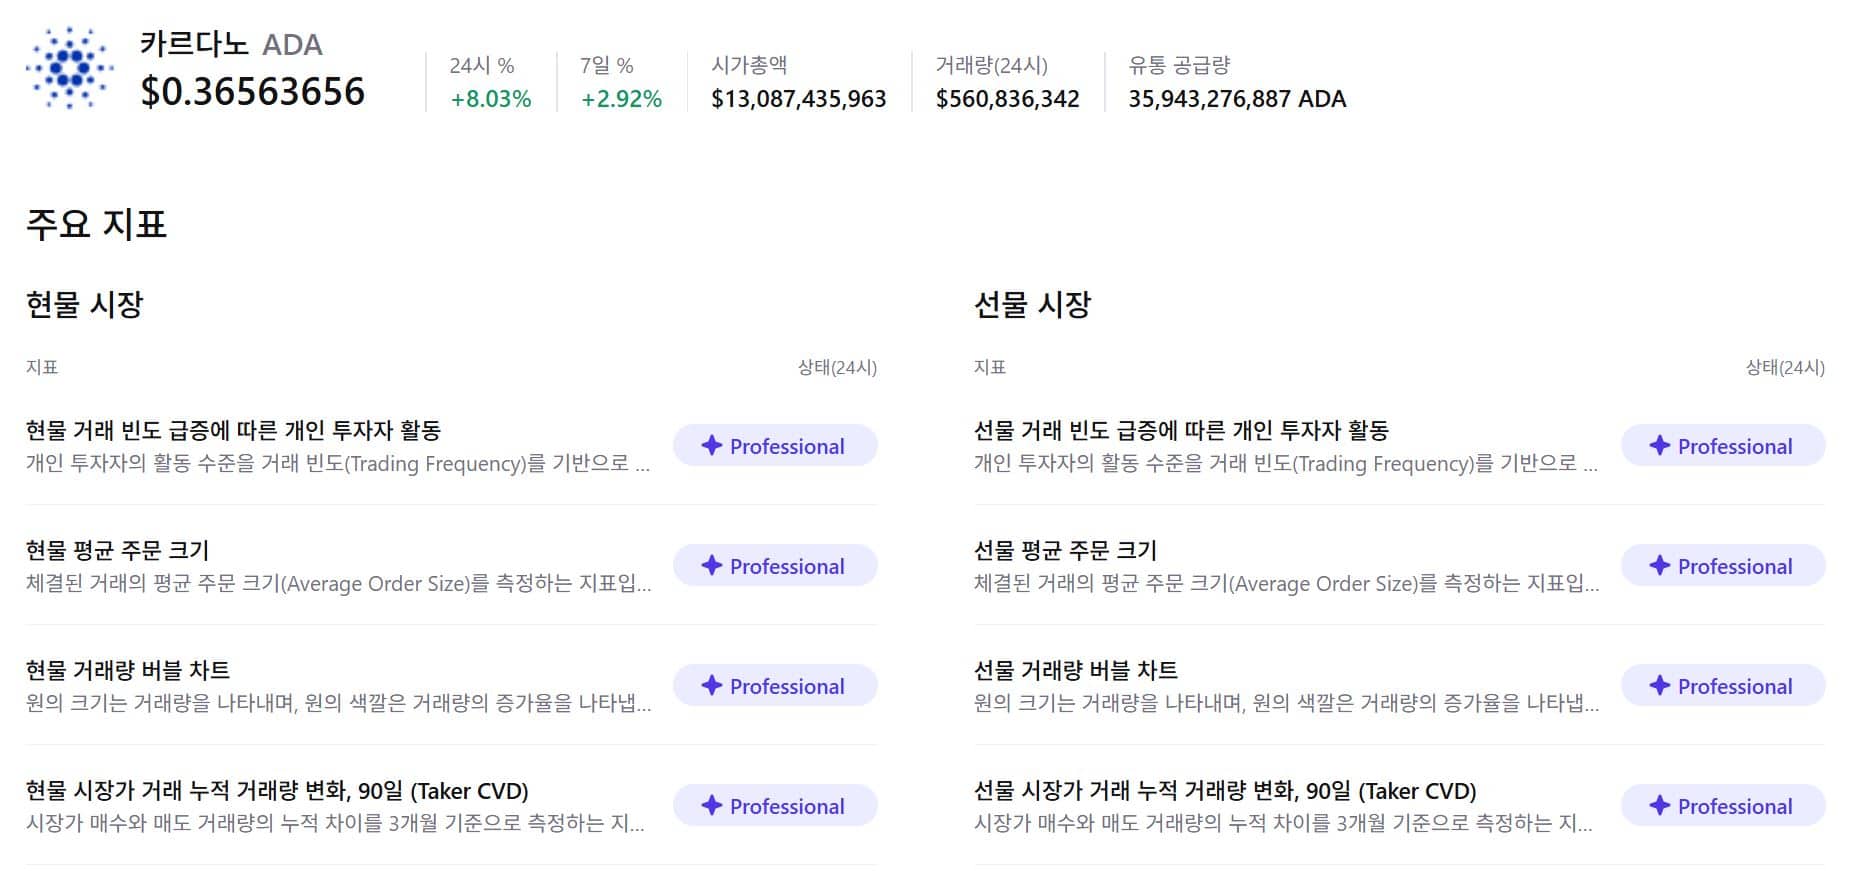Click the Professional badge on the futures Taker CVD row

click(1722, 806)
